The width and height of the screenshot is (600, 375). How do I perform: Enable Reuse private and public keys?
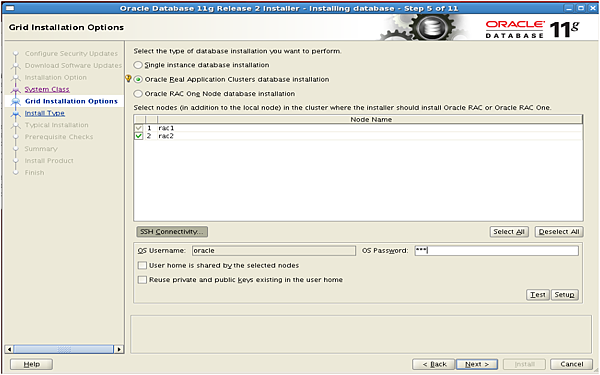tap(142, 280)
